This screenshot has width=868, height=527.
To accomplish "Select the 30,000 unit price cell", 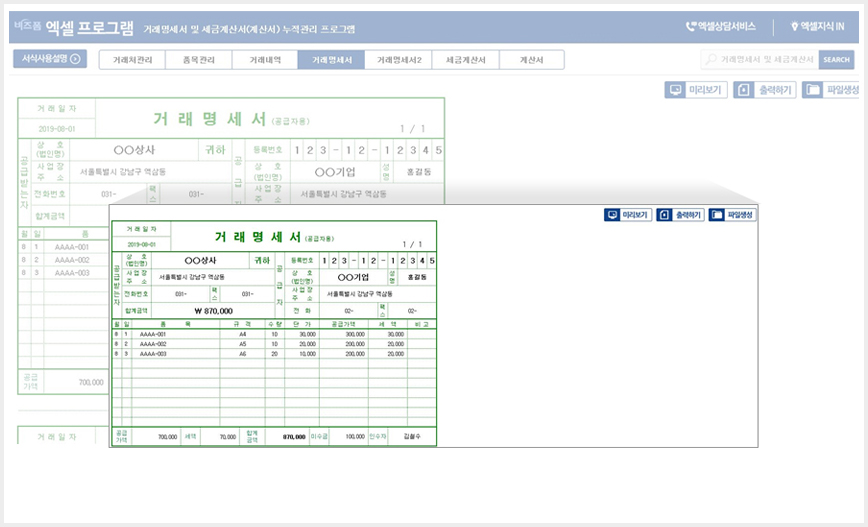I will tap(302, 334).
